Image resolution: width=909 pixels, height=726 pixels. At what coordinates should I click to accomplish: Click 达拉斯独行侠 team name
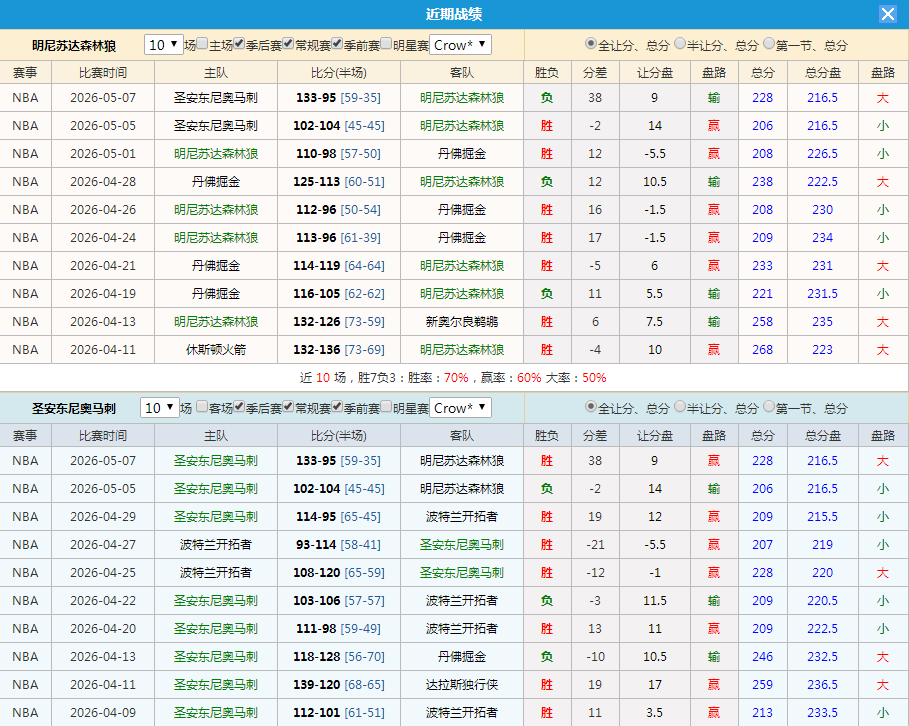click(x=461, y=685)
